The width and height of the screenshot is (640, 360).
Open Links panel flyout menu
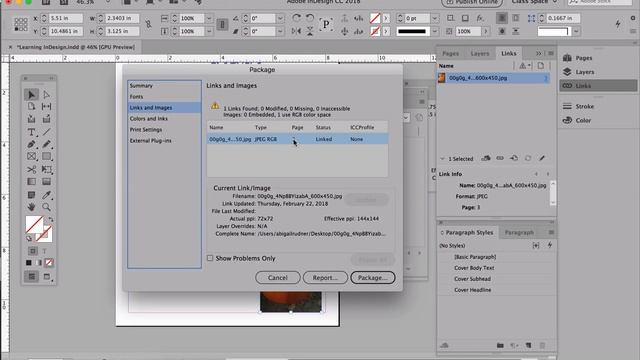pyautogui.click(x=551, y=53)
